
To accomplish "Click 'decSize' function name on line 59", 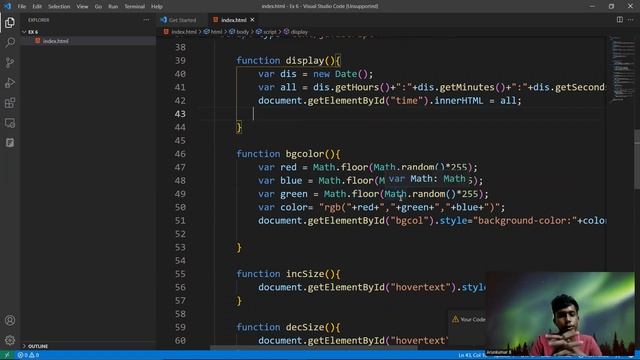I will 304,327.
